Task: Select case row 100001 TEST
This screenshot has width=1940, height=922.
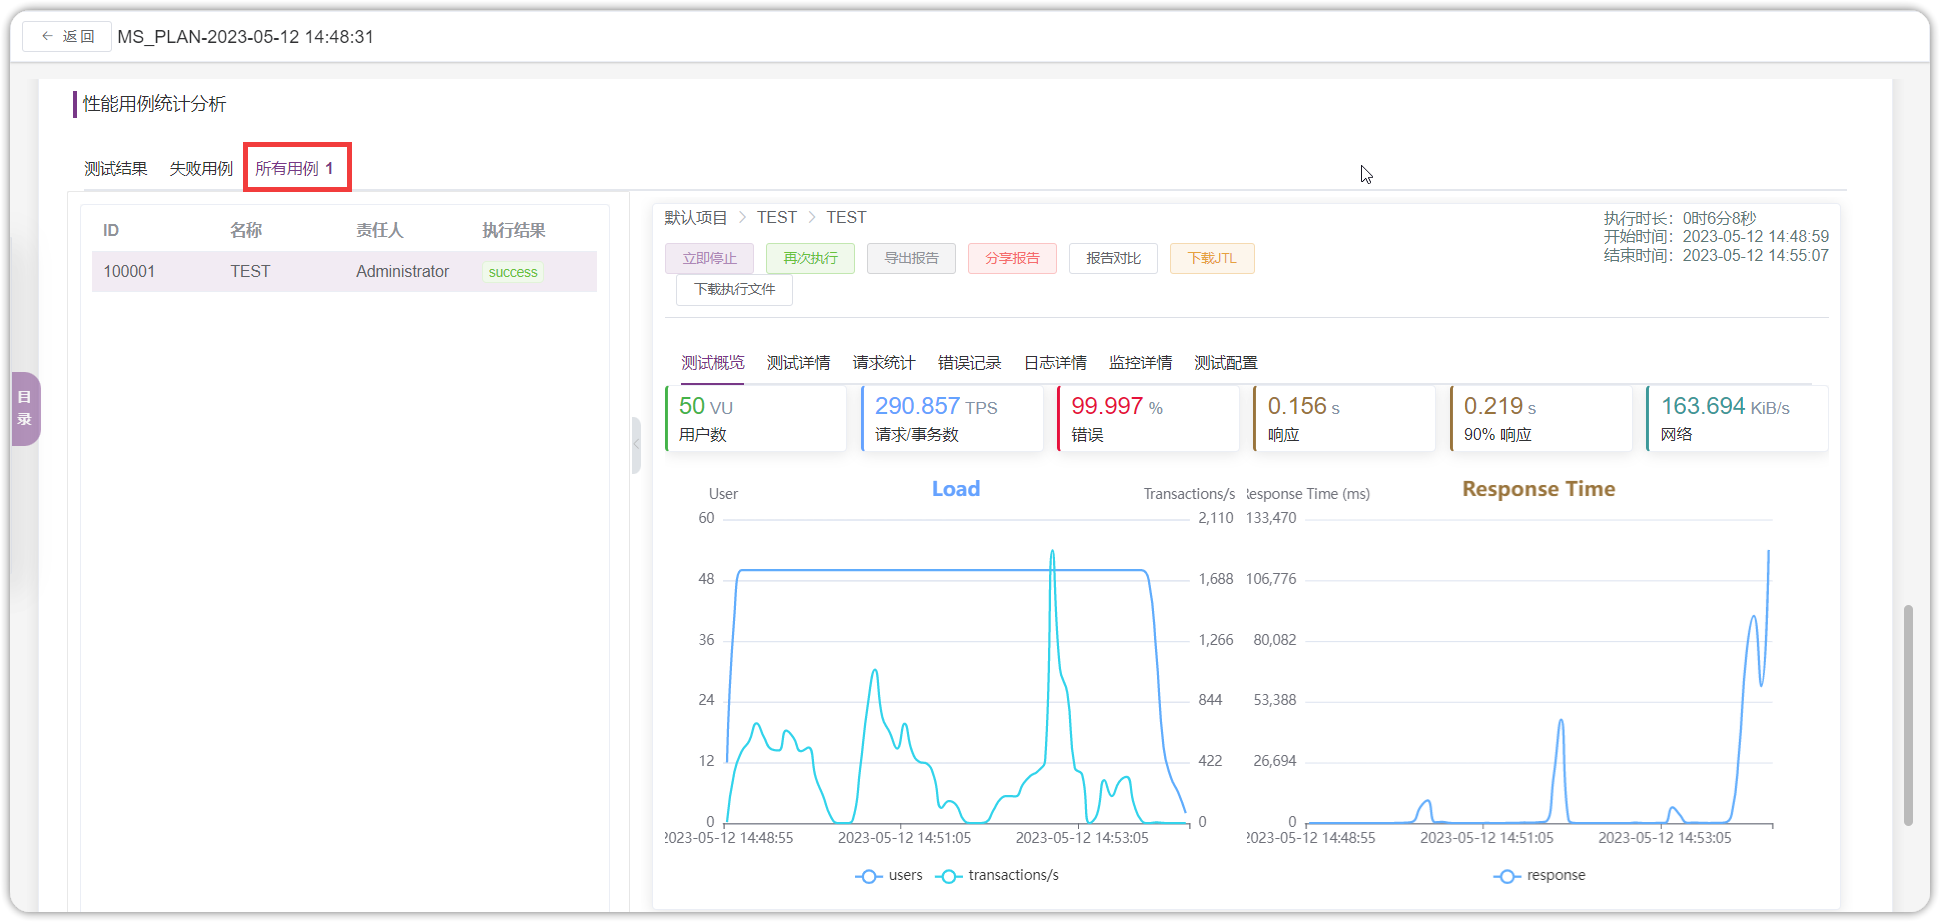Action: [x=344, y=271]
